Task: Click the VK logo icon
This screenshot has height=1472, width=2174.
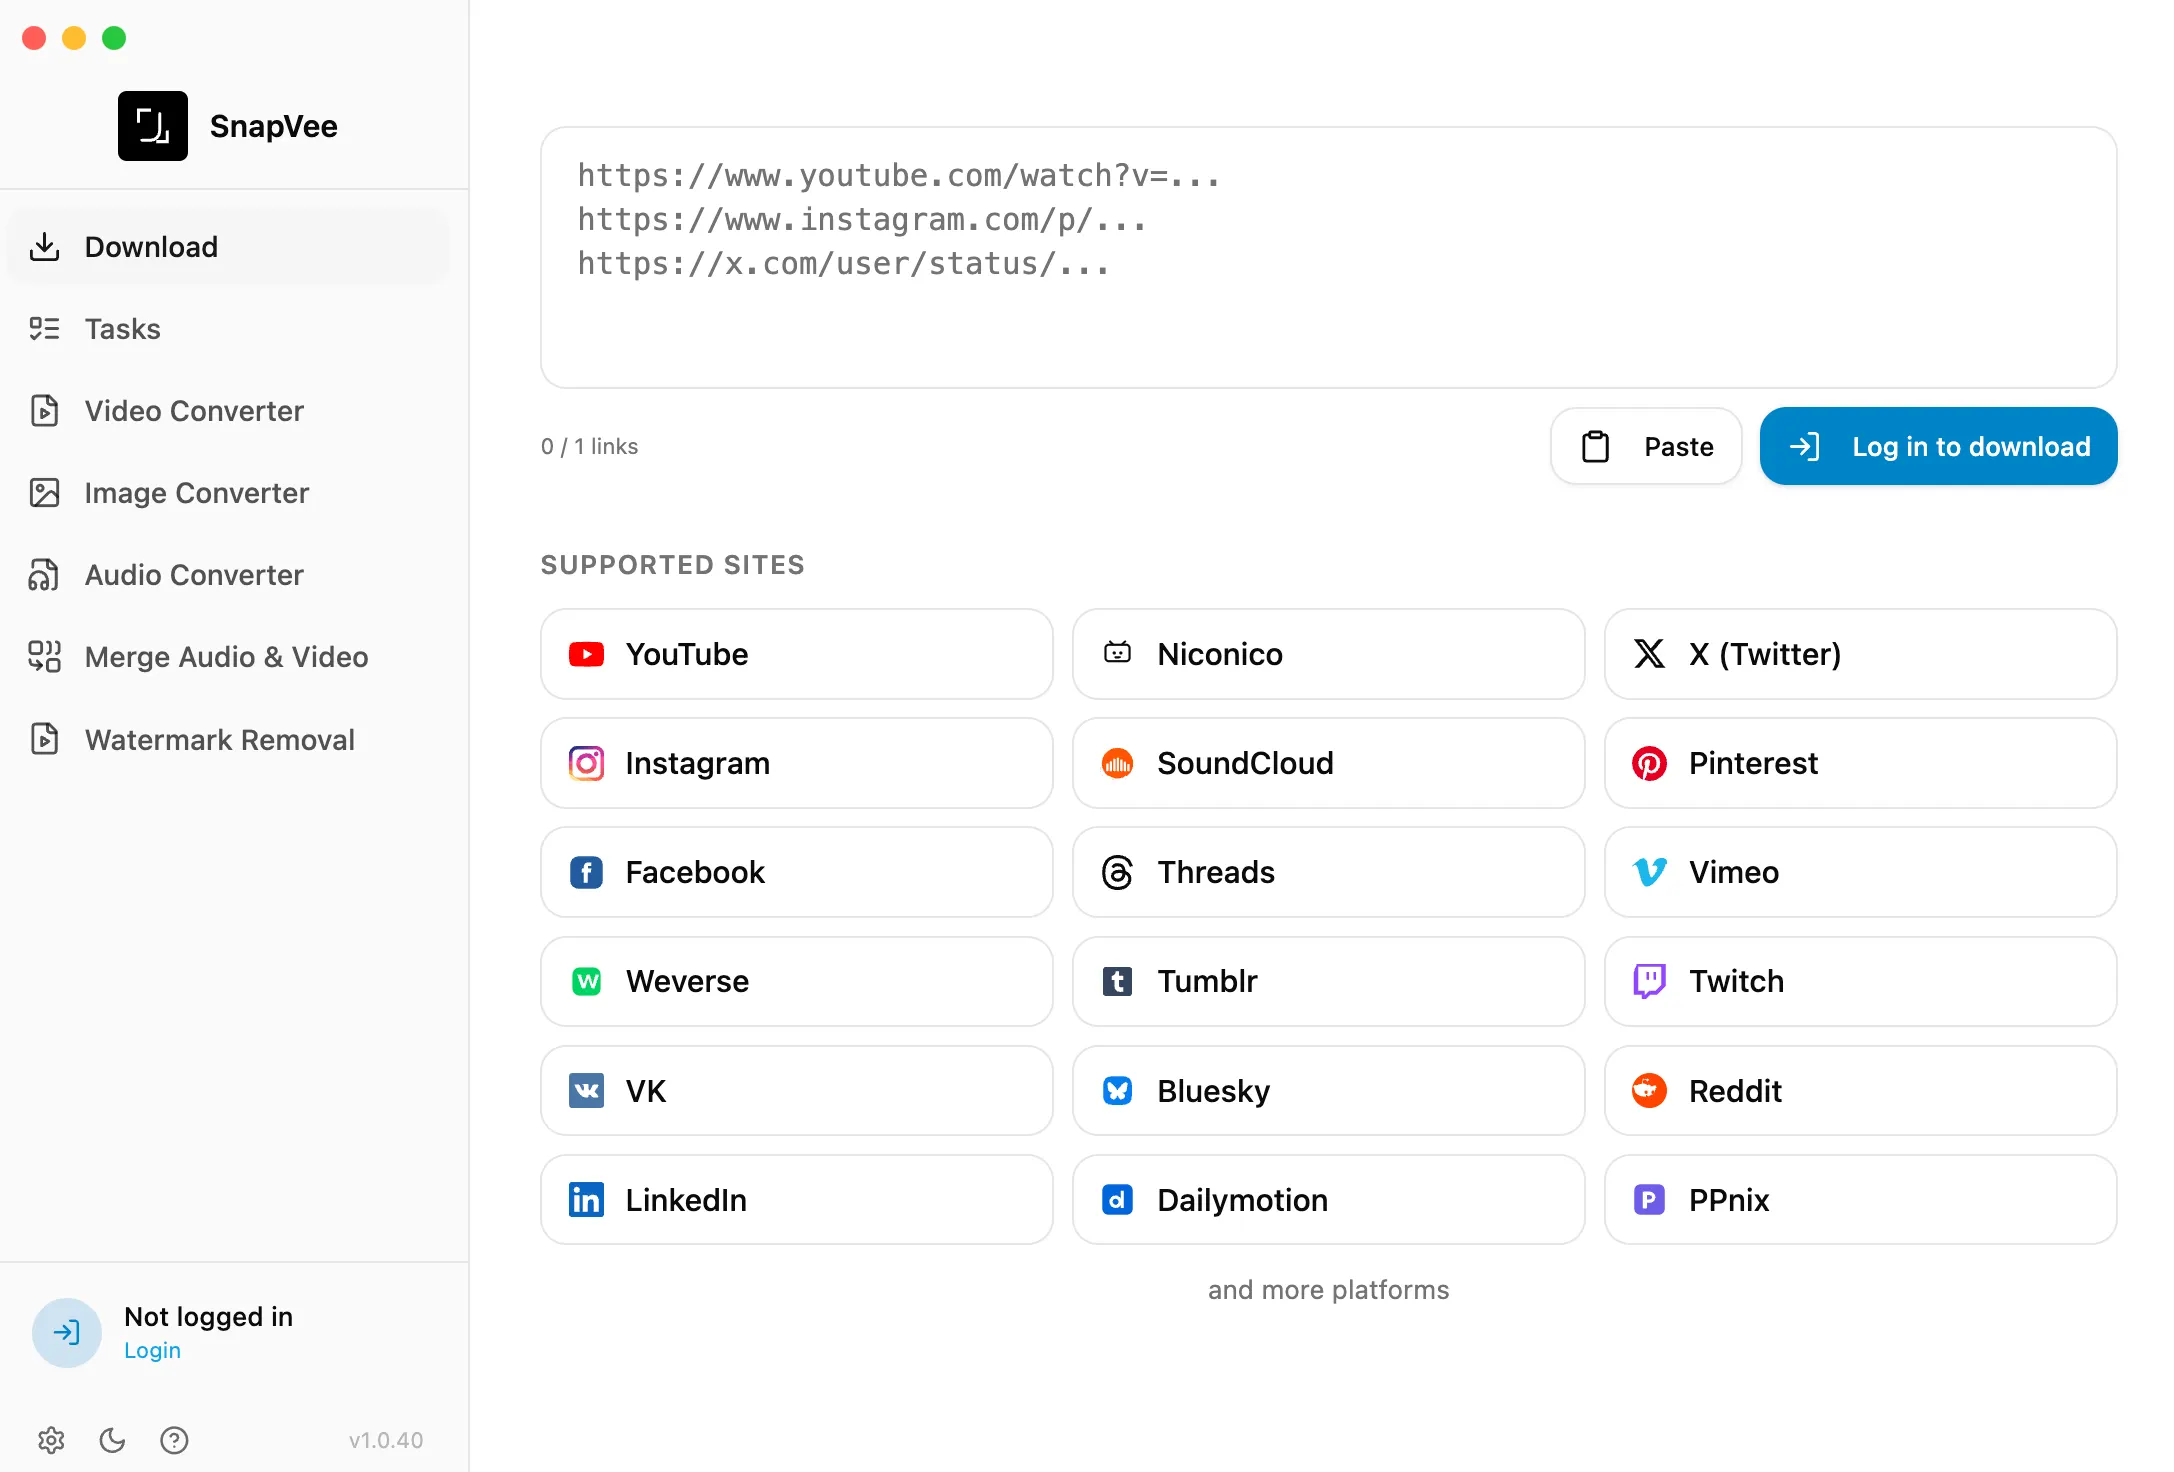Action: (x=586, y=1090)
